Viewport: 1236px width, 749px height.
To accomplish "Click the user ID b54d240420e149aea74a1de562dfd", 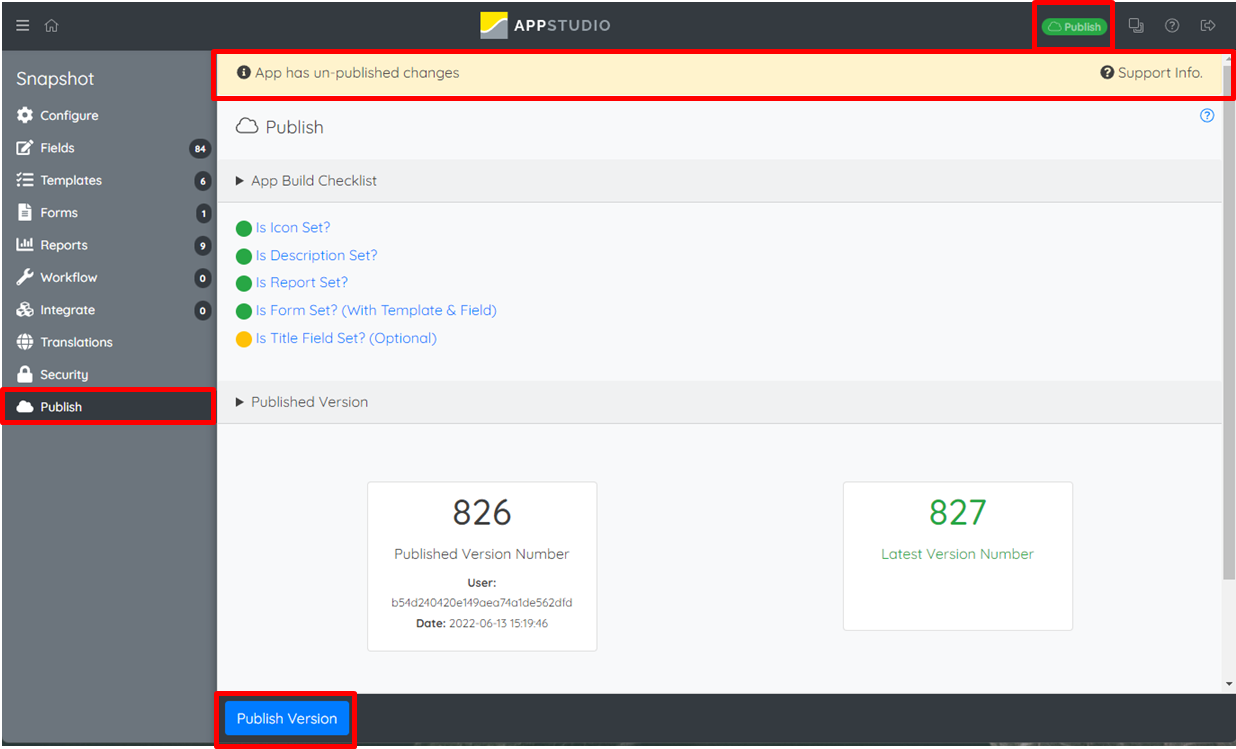I will pyautogui.click(x=482, y=603).
